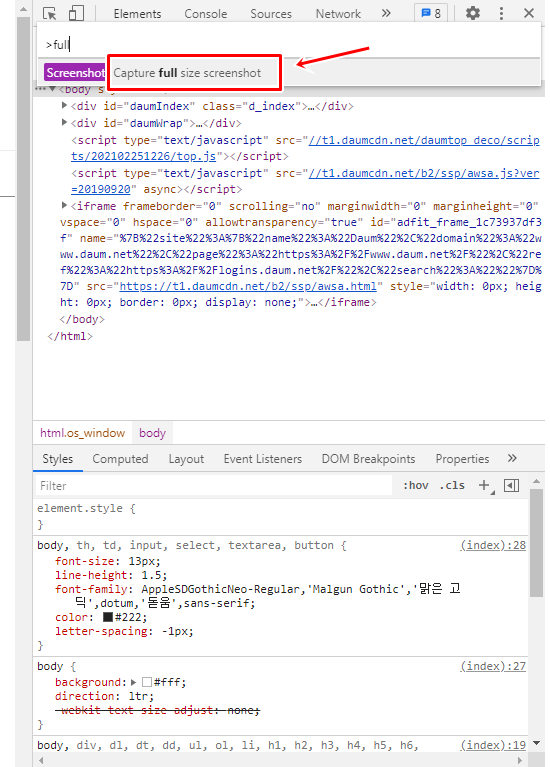Image resolution: width=550 pixels, height=767 pixels.
Task: Expand the adfit iframe node
Action: click(x=64, y=205)
